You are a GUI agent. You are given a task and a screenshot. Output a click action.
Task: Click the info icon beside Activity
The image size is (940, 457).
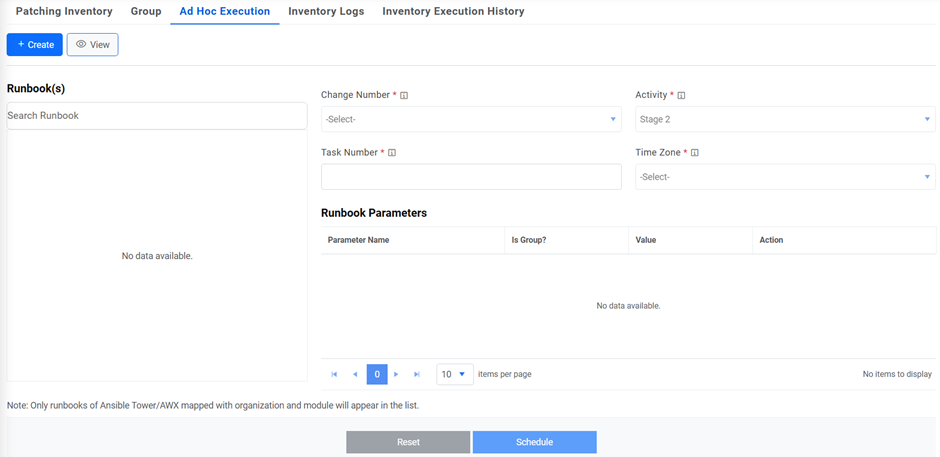point(681,96)
